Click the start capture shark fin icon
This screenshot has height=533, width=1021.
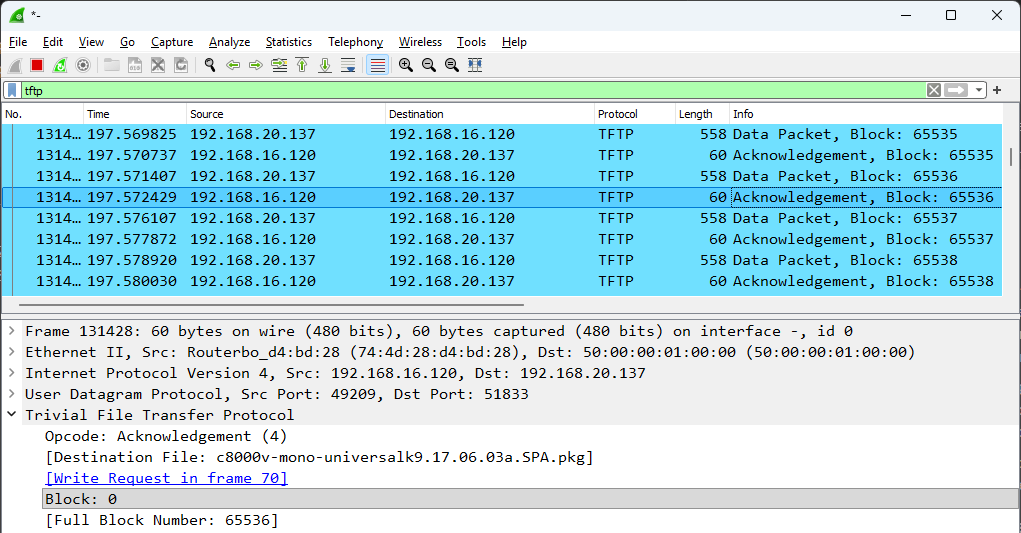(x=15, y=65)
